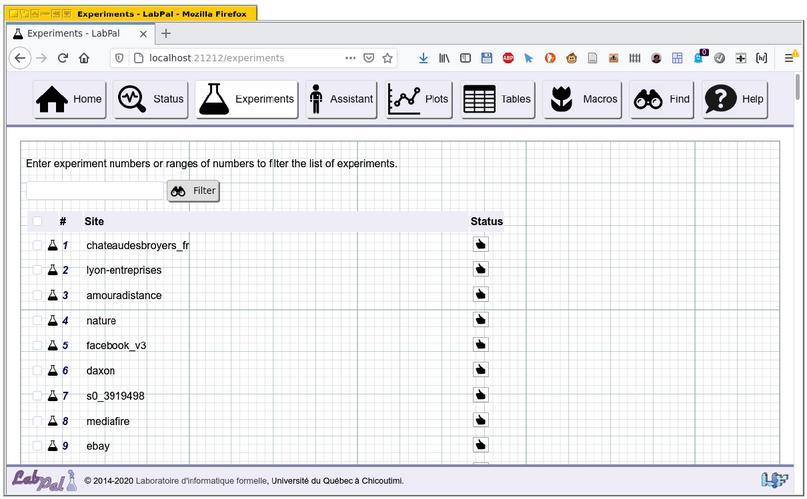Screen dimensions: 807x499
Task: Open the Tables page
Action: click(x=498, y=99)
